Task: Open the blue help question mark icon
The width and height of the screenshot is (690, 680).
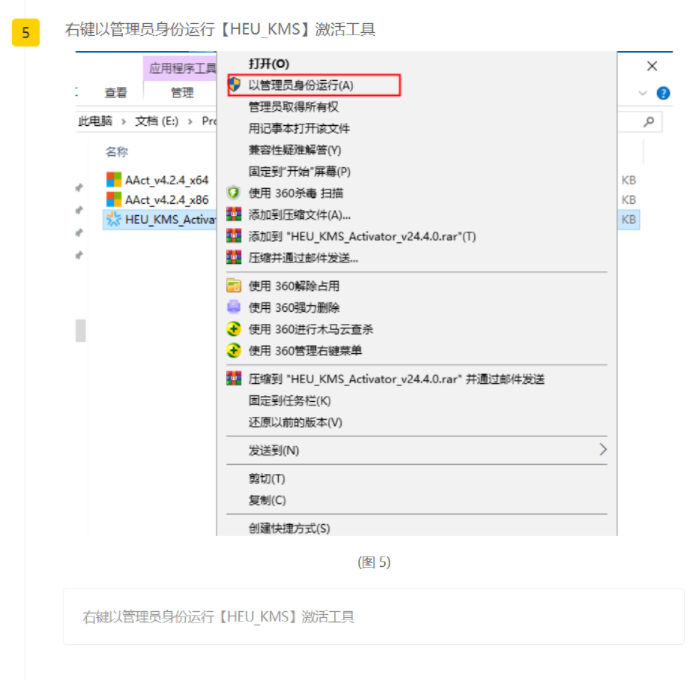Action: [x=663, y=93]
